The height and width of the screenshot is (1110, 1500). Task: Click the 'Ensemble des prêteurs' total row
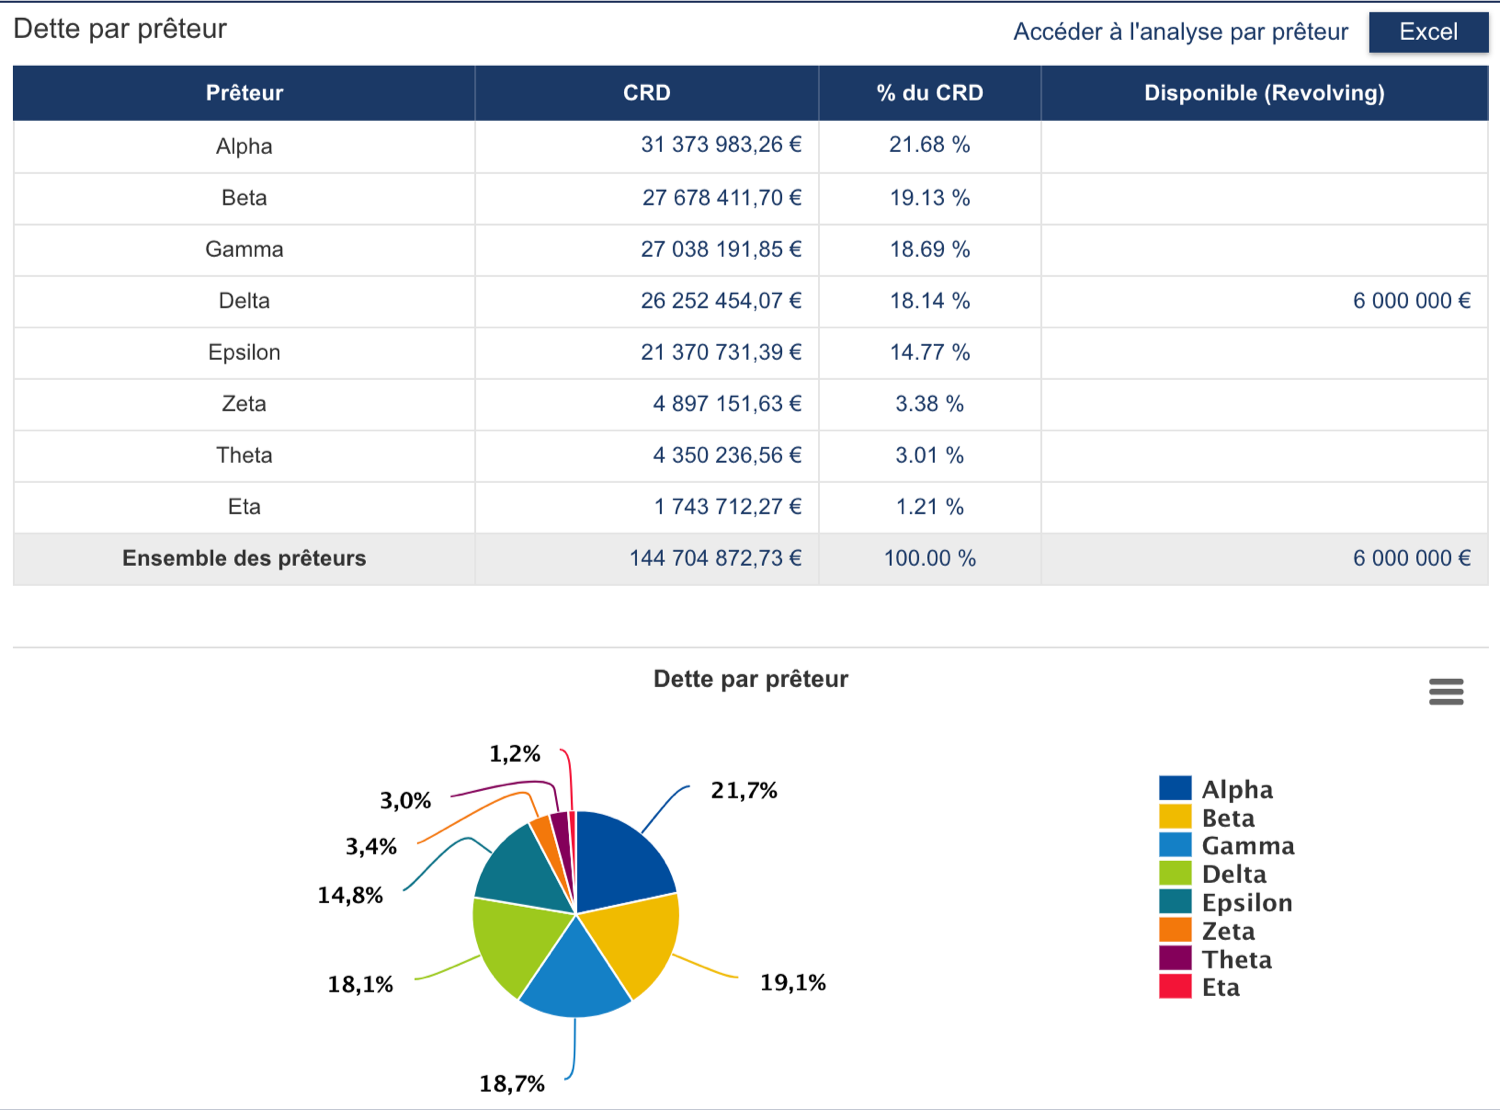(x=244, y=559)
